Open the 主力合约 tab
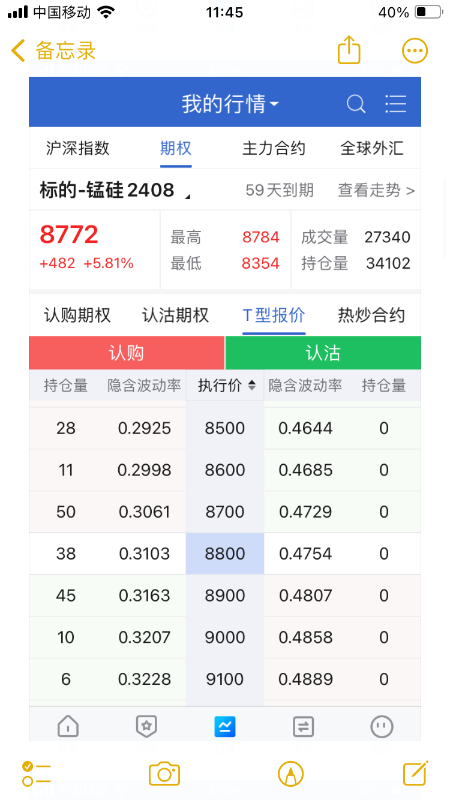 click(273, 148)
